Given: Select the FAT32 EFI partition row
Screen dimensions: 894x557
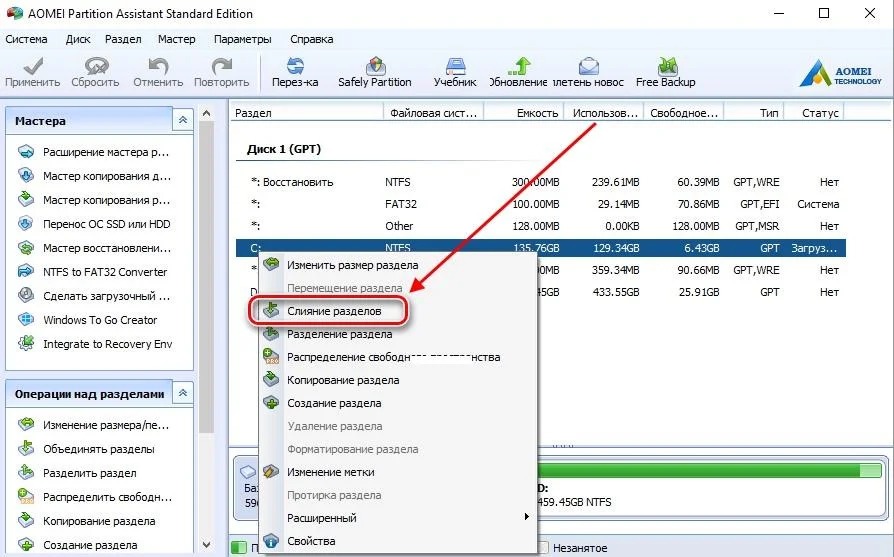Looking at the screenshot, I should pos(541,204).
